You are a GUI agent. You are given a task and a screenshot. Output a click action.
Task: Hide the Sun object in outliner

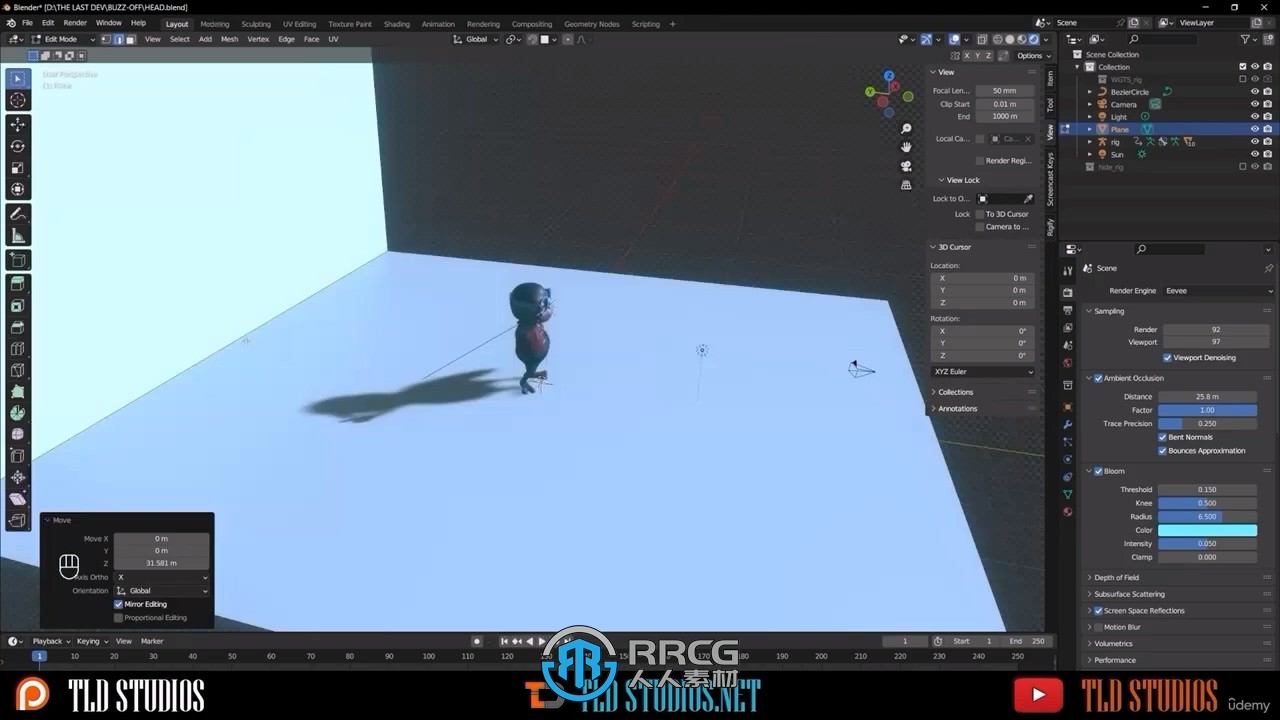pyautogui.click(x=1254, y=154)
